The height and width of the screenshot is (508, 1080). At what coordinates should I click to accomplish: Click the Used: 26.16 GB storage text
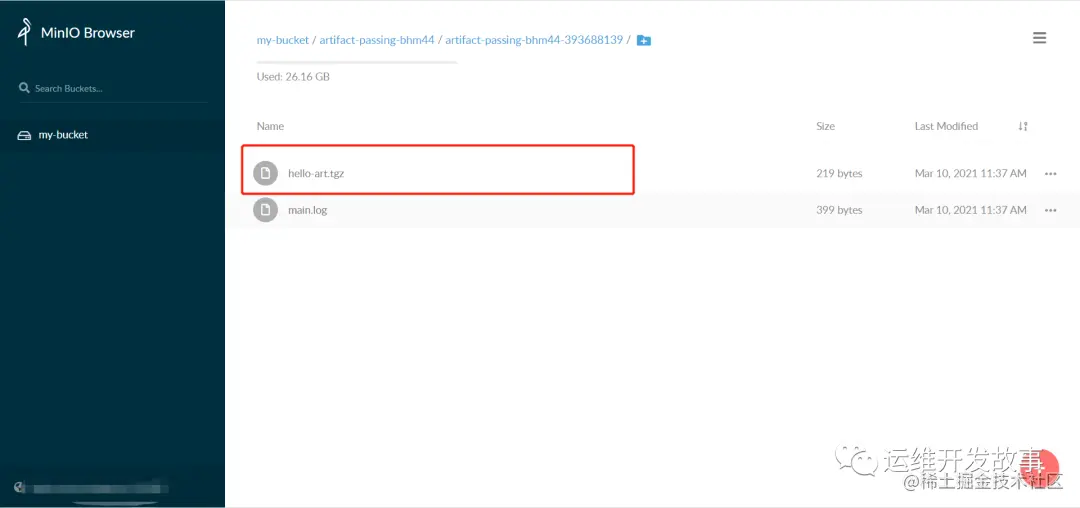pos(293,76)
